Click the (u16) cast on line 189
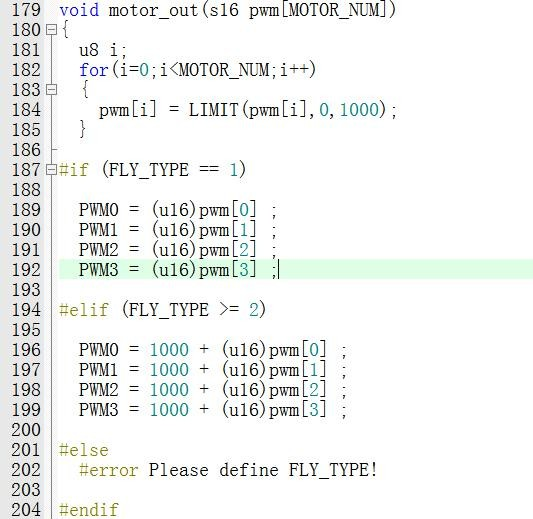This screenshot has height=519, width=533. 174,210
